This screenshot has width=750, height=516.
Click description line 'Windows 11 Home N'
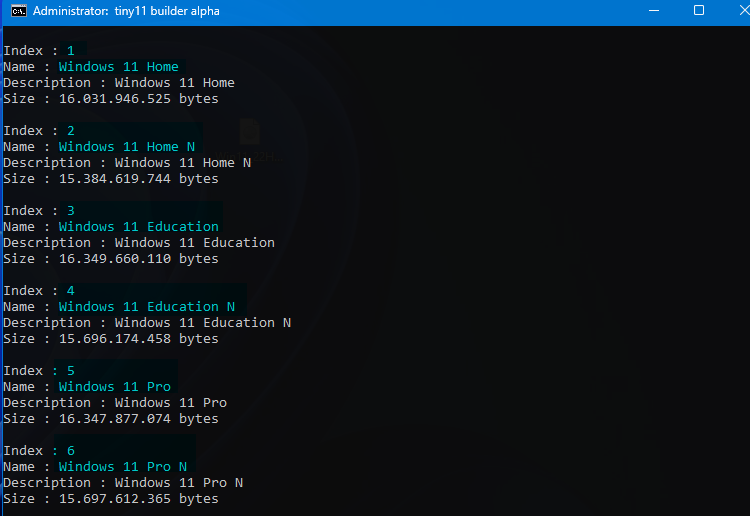pyautogui.click(x=127, y=163)
